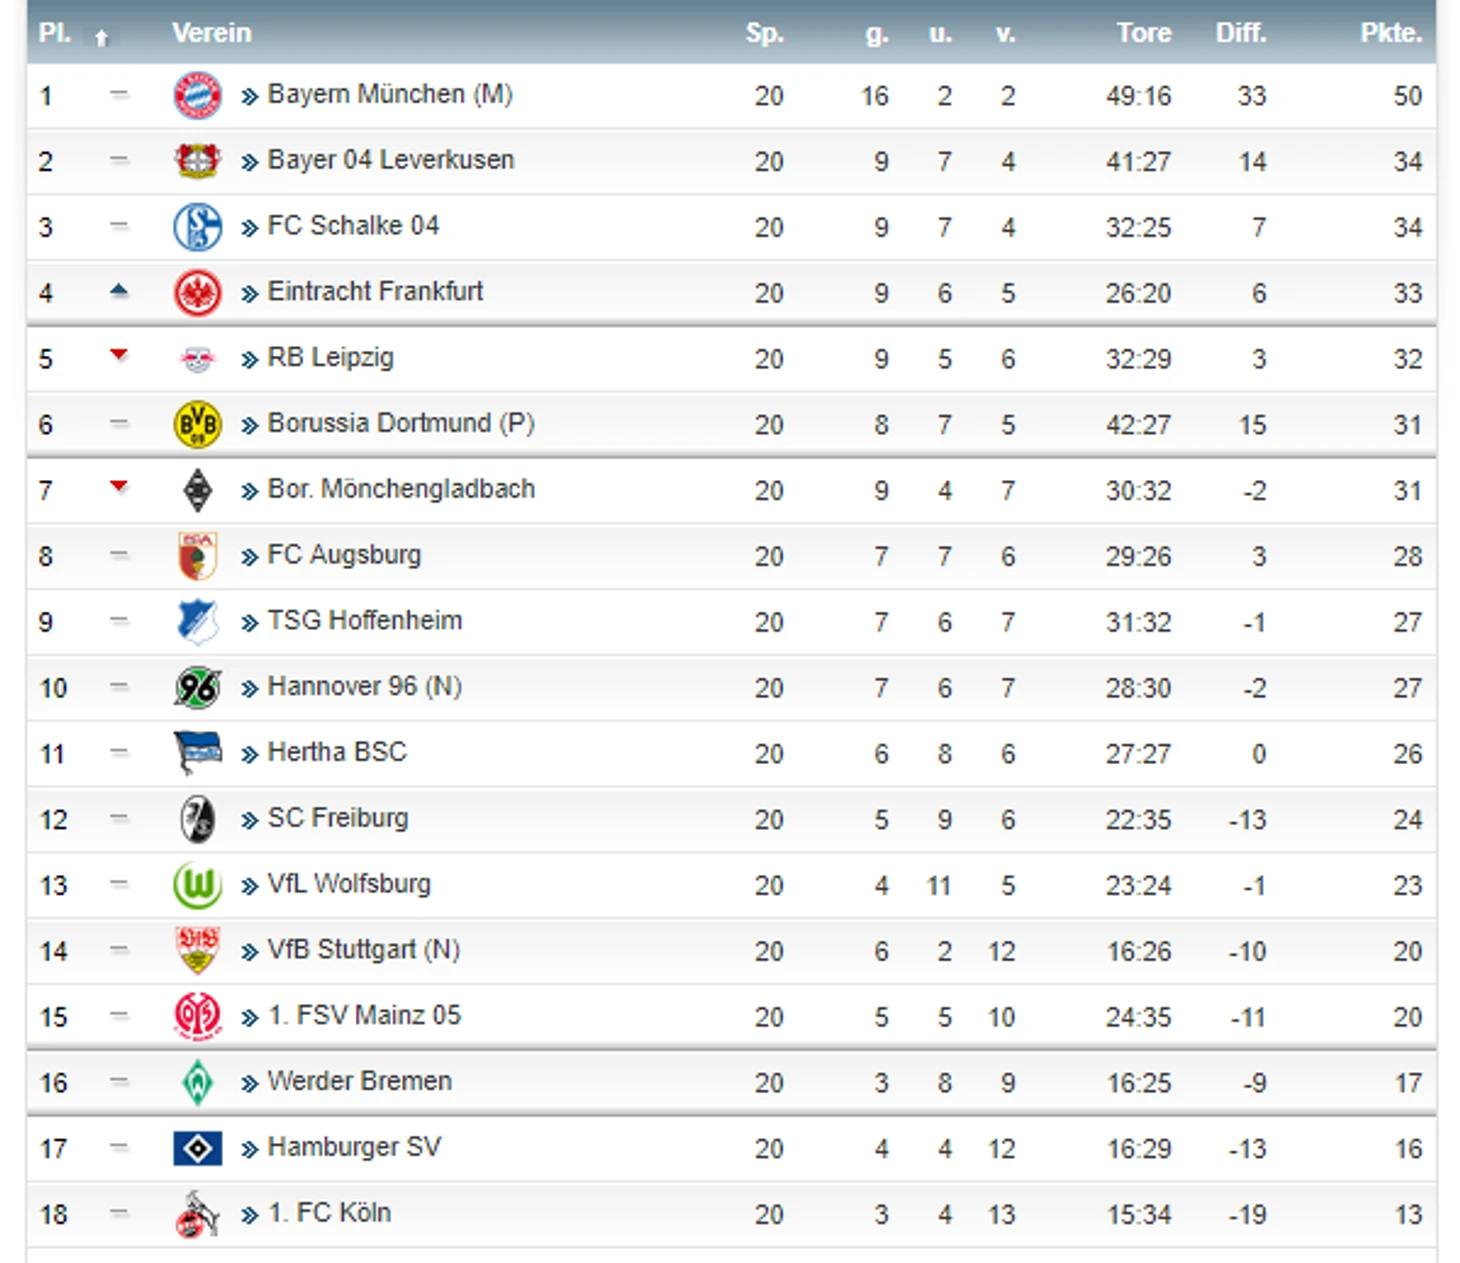This screenshot has width=1460, height=1263.
Task: Open the SC Freiburg team link
Action: (x=337, y=819)
